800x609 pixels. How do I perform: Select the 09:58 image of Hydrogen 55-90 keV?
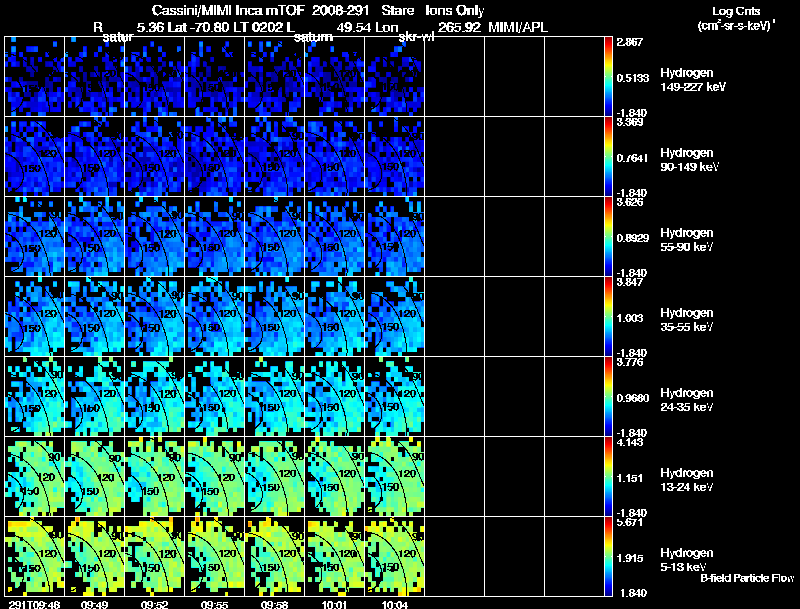(274, 237)
